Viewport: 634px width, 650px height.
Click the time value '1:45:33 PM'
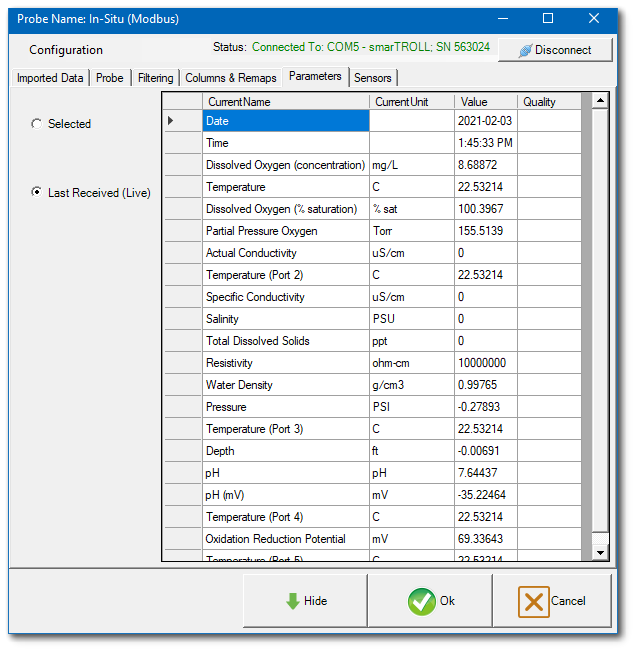click(486, 143)
